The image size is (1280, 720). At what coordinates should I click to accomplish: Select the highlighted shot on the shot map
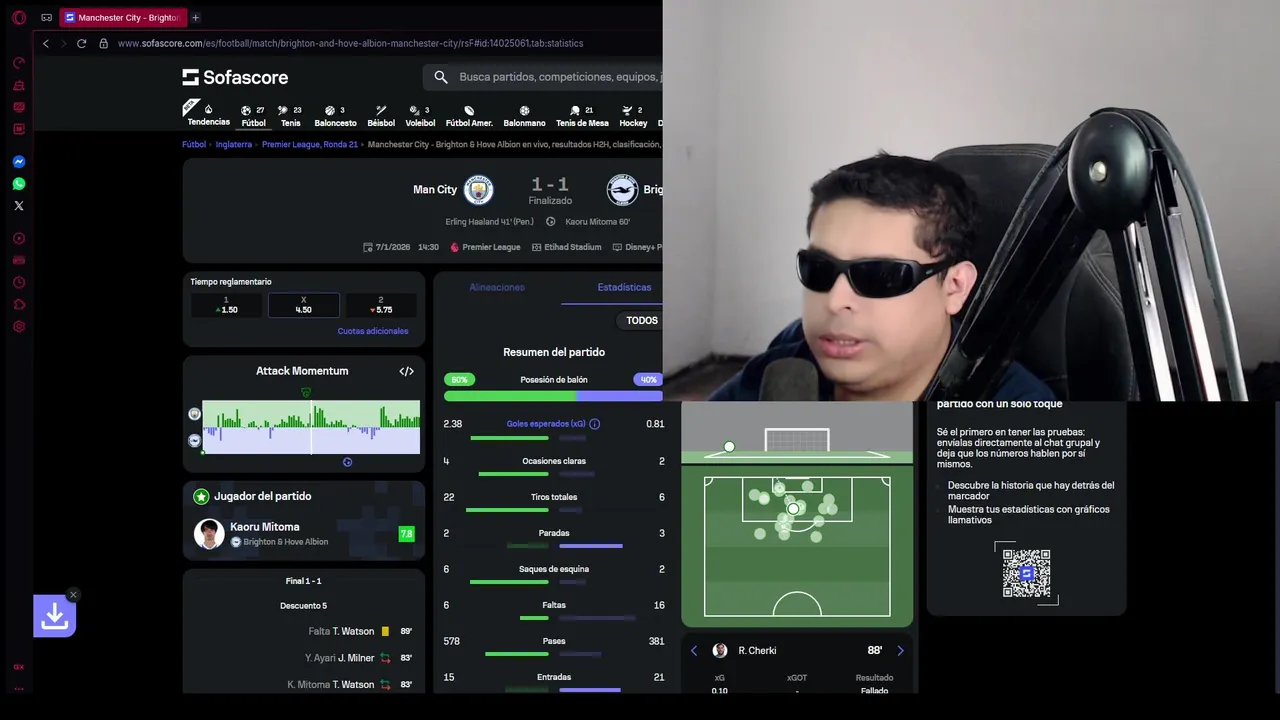(793, 509)
